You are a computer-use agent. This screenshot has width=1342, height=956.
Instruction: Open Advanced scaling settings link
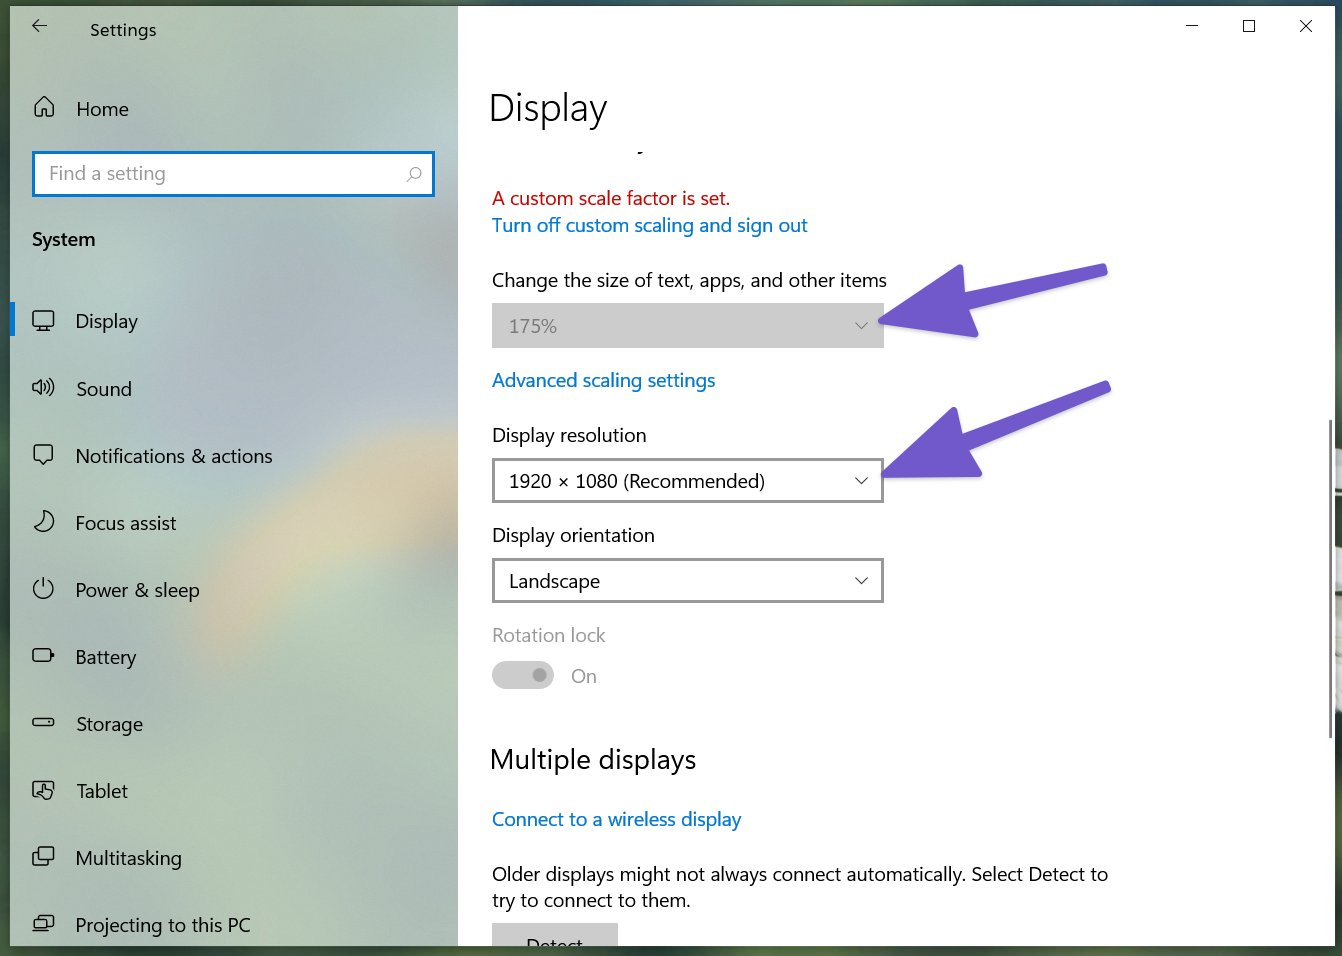[604, 380]
